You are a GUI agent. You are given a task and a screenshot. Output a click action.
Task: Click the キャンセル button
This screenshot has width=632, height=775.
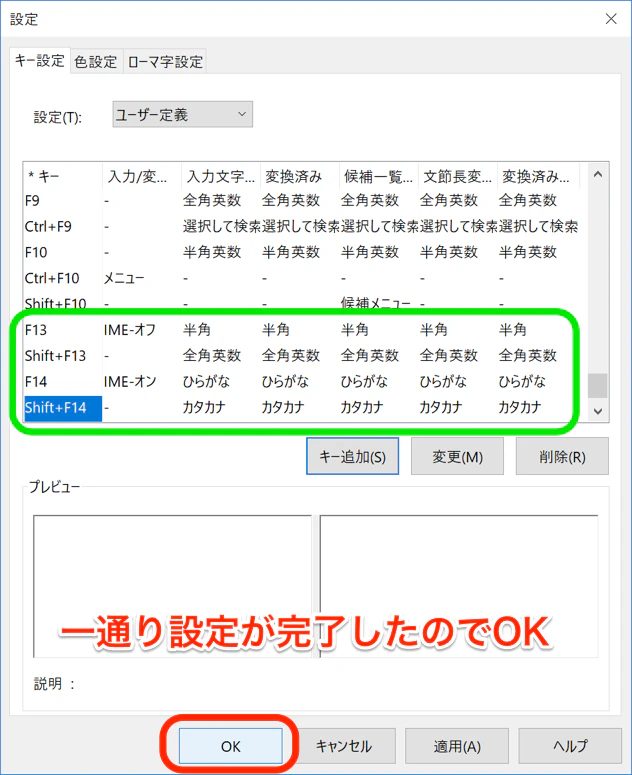[x=344, y=746]
